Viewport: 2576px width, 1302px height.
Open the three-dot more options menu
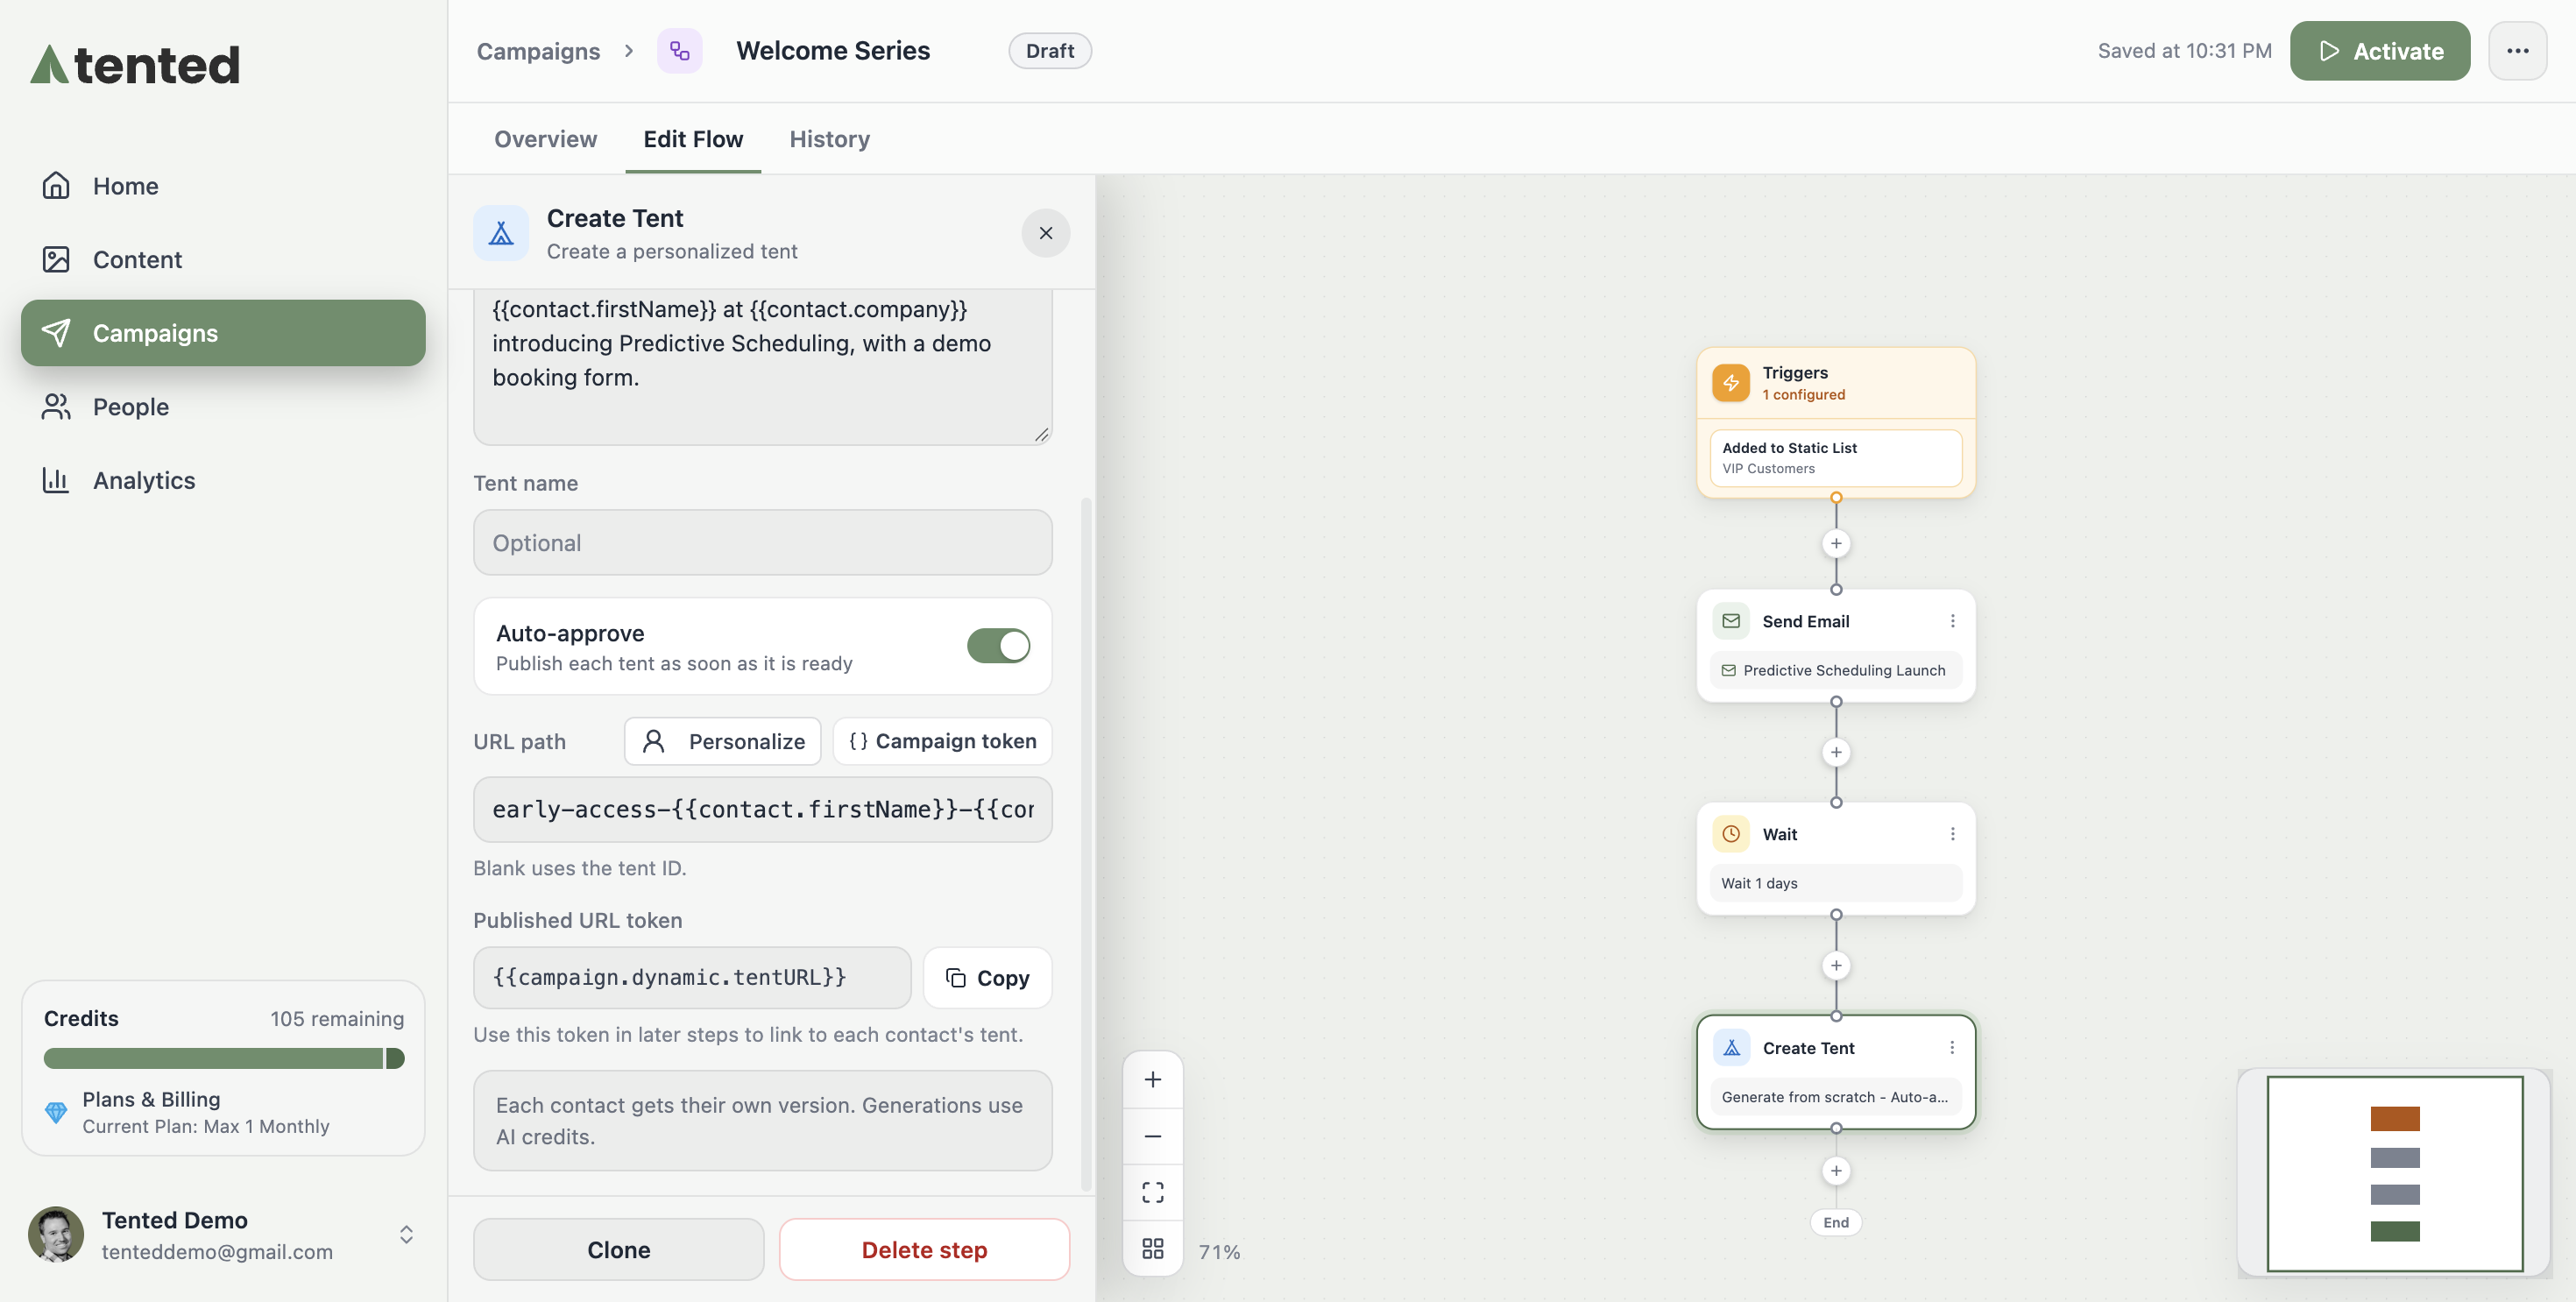pyautogui.click(x=2517, y=51)
